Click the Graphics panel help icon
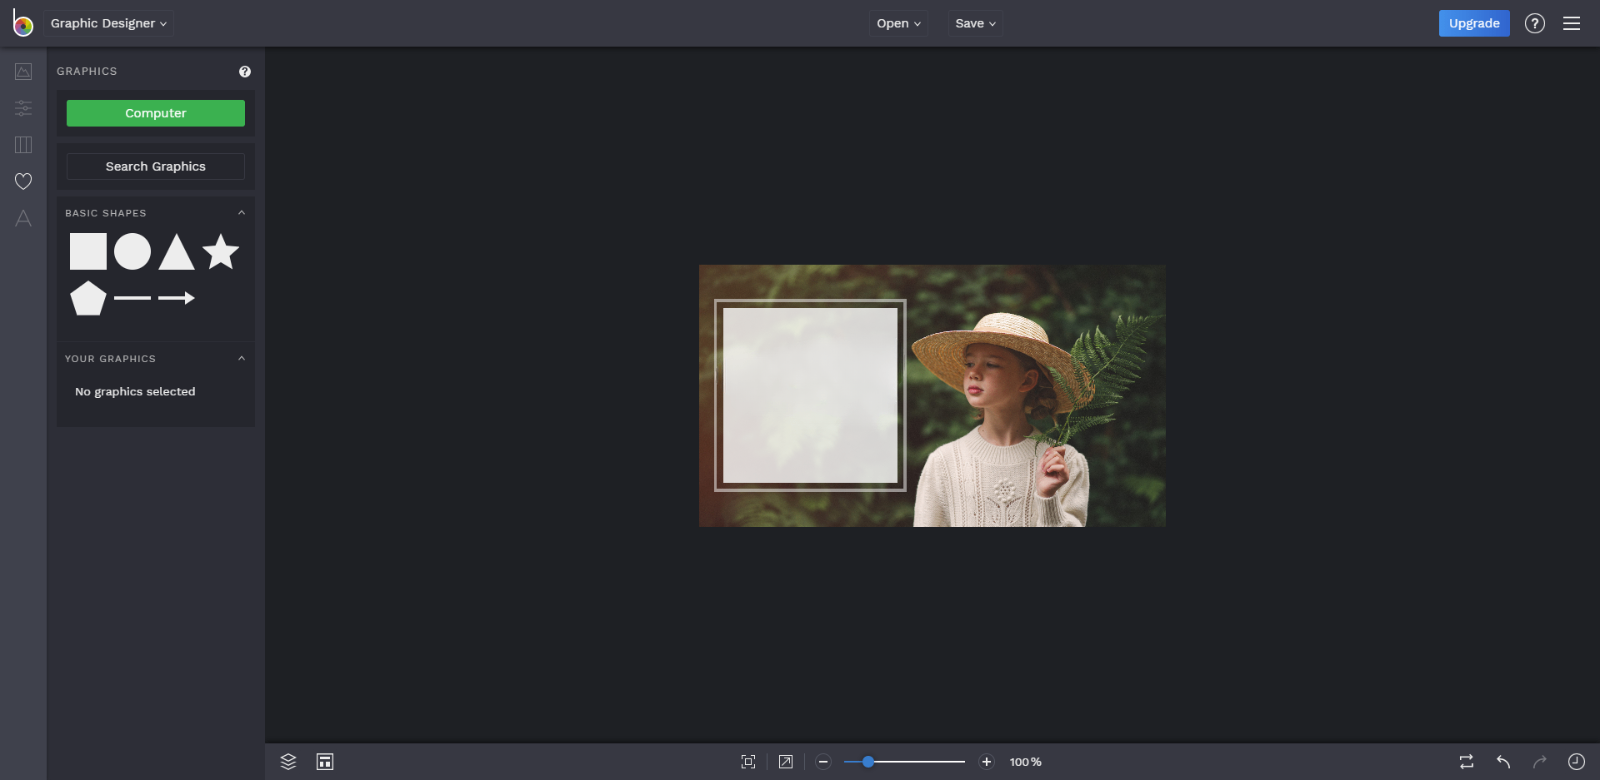 (x=245, y=71)
